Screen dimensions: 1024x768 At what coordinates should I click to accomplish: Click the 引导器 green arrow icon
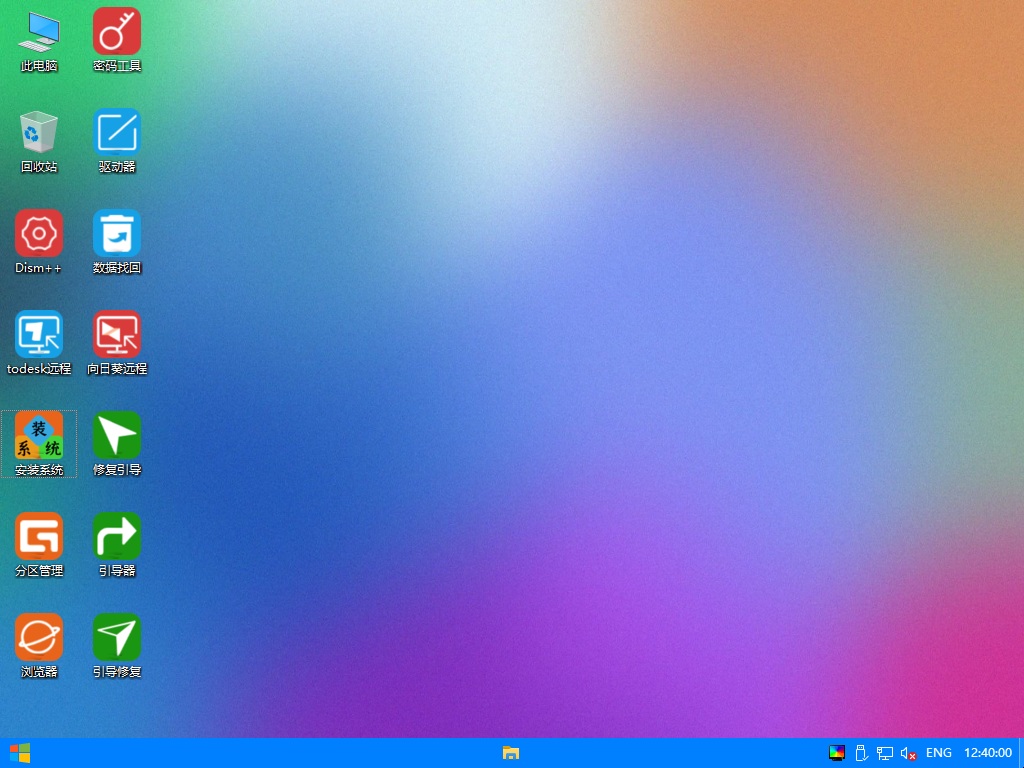117,537
